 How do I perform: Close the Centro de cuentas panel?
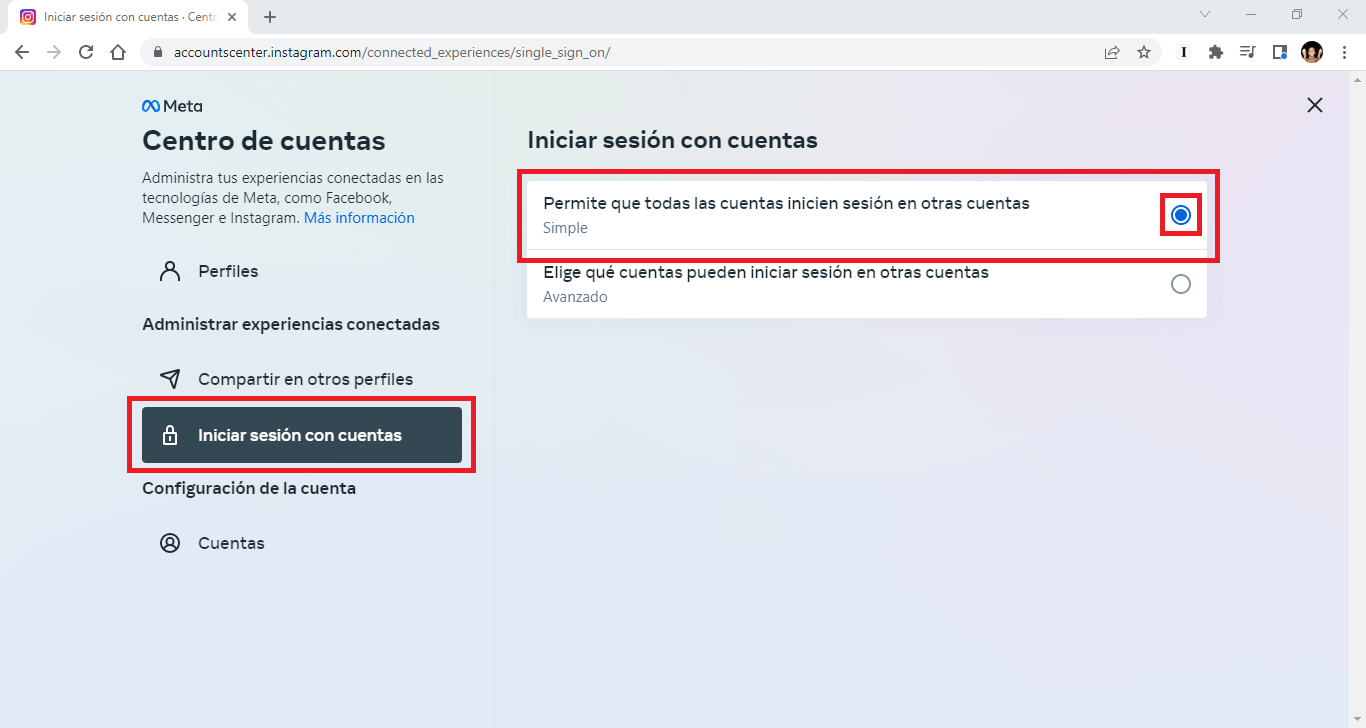pyautogui.click(x=1315, y=105)
